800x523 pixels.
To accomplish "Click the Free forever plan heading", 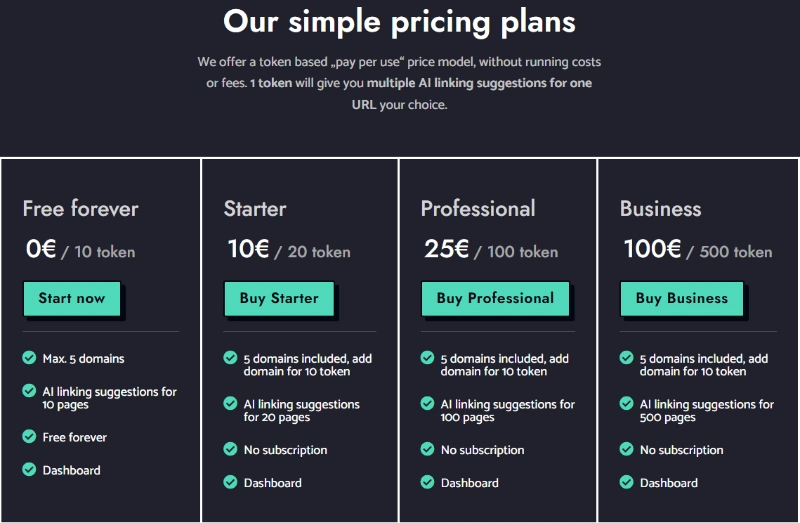I will [x=81, y=209].
